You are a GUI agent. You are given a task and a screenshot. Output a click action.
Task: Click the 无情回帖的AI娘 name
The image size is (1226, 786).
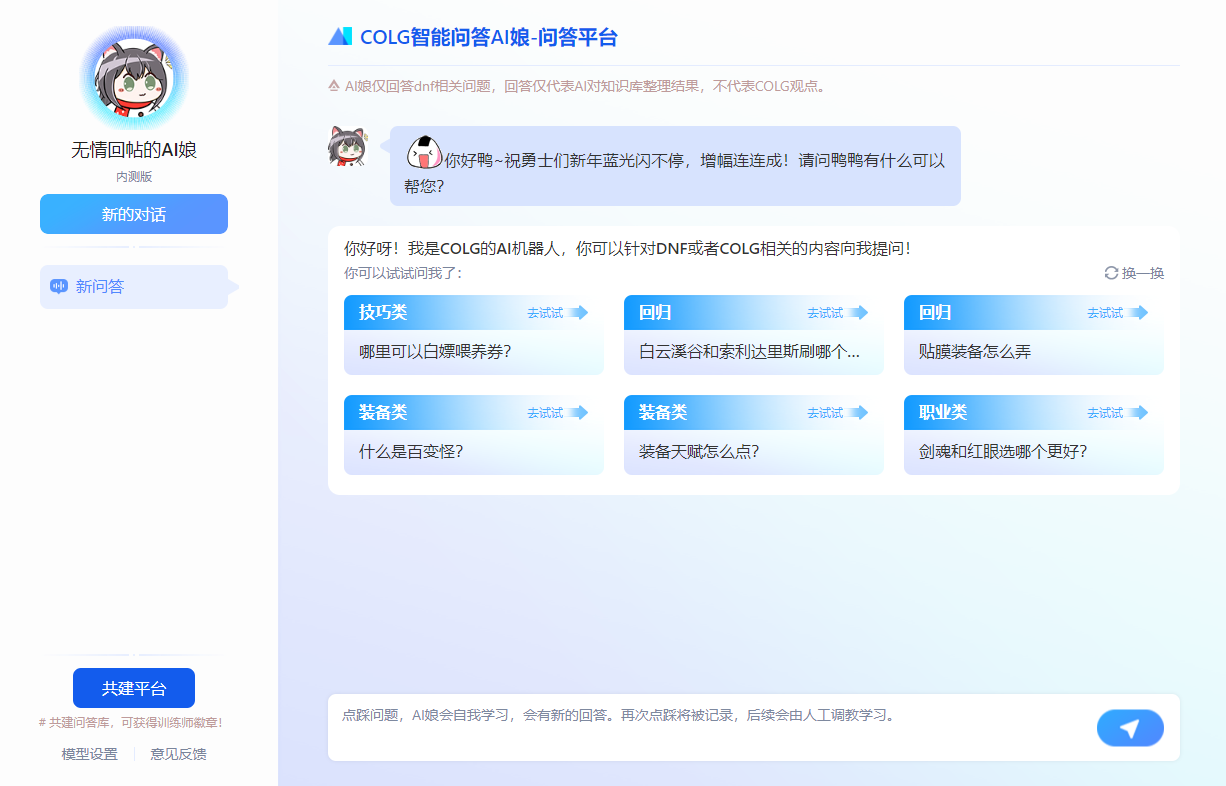[134, 150]
